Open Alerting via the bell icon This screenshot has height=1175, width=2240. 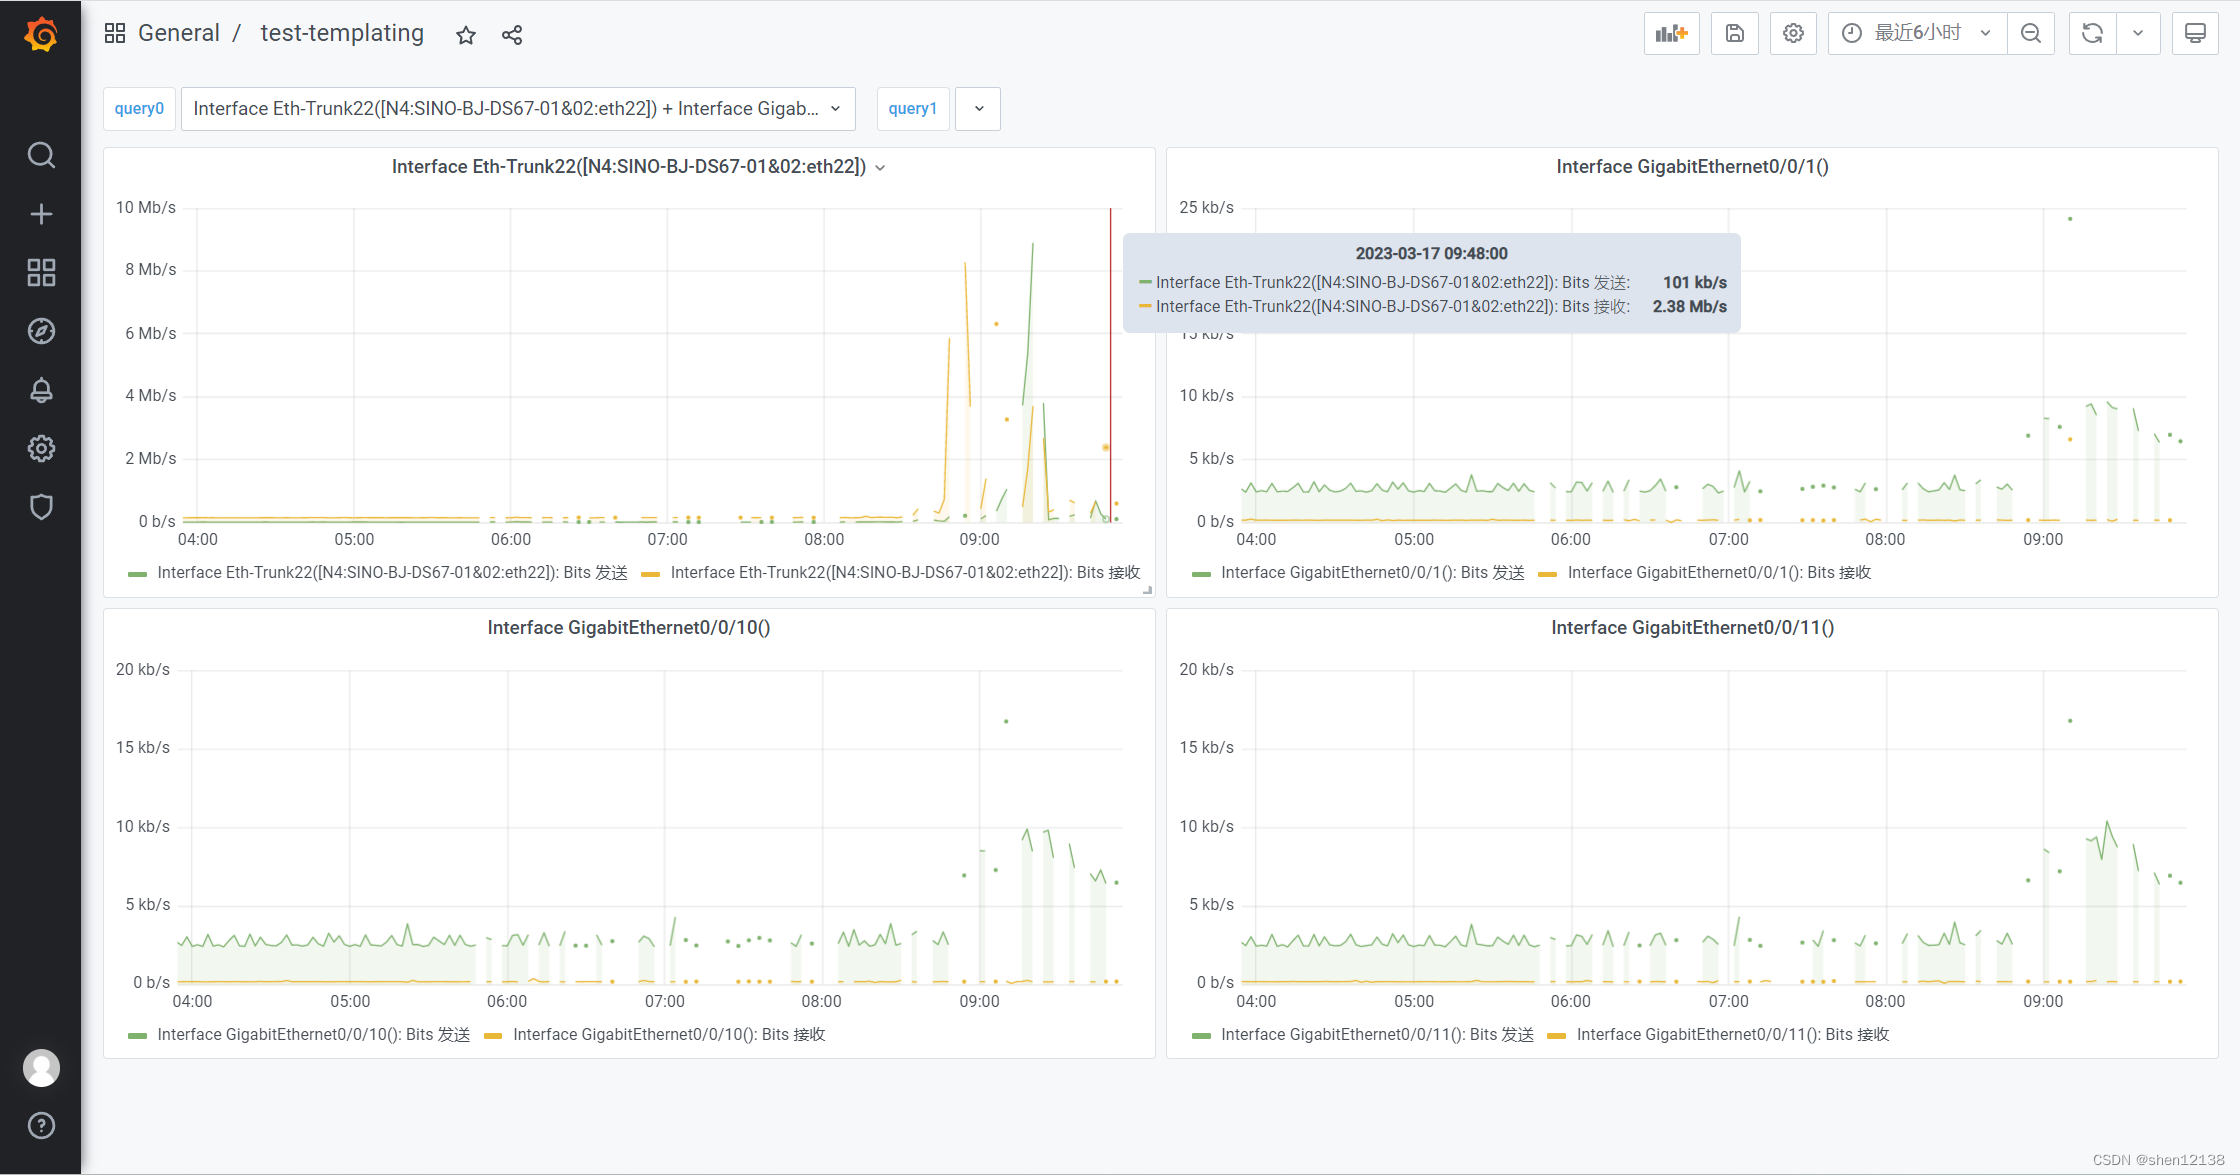[x=41, y=390]
